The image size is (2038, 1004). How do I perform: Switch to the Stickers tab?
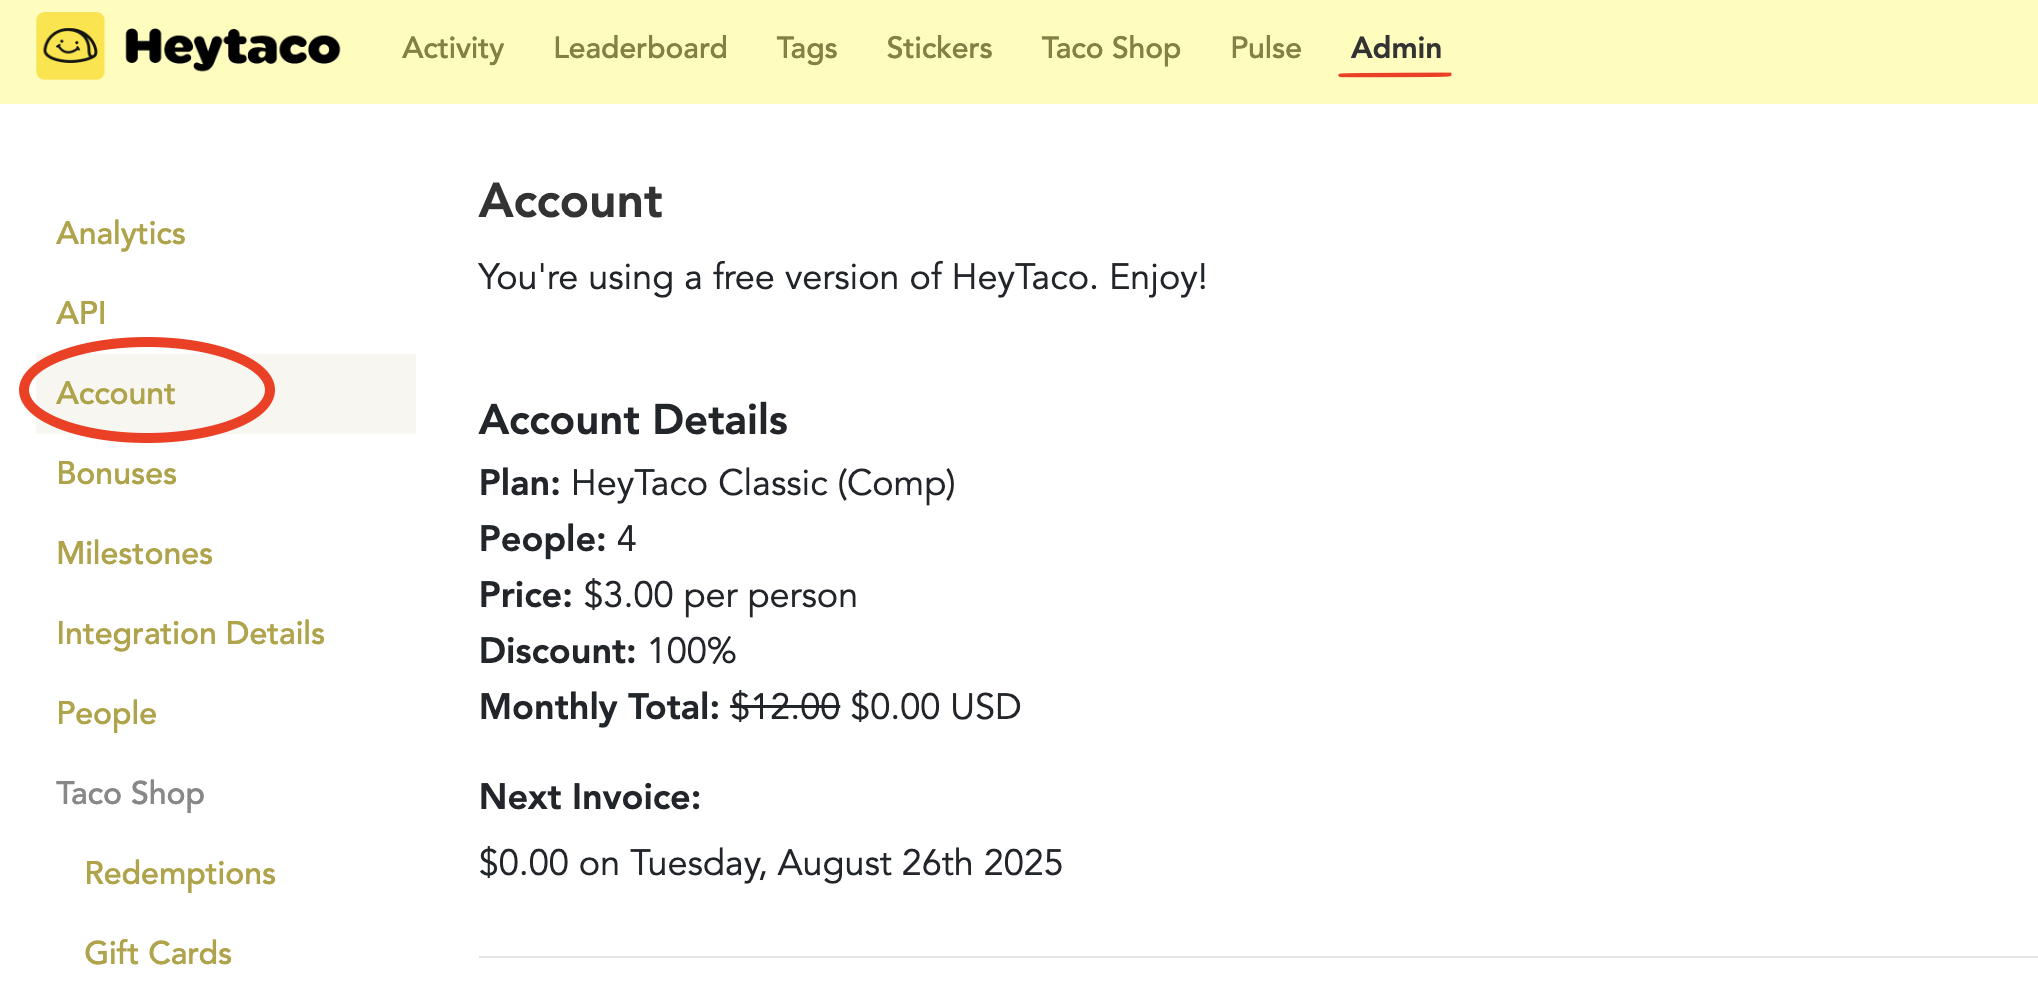(939, 48)
